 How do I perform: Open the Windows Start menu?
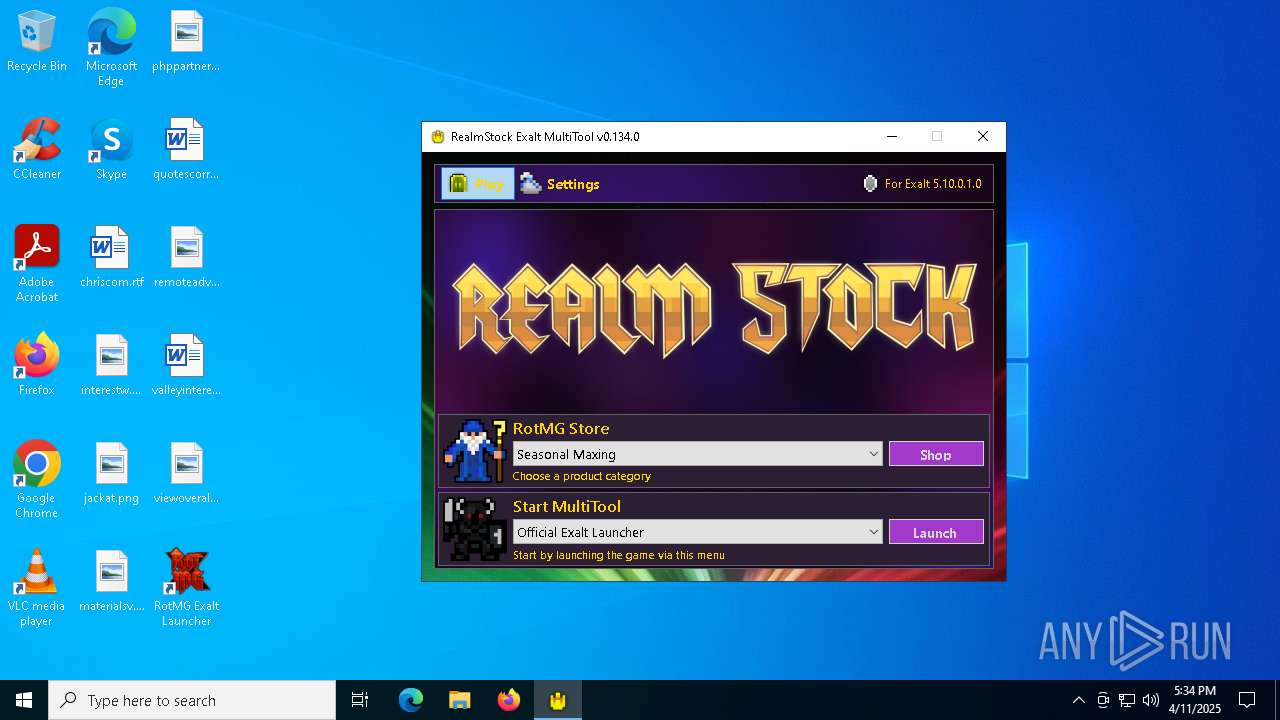click(24, 700)
